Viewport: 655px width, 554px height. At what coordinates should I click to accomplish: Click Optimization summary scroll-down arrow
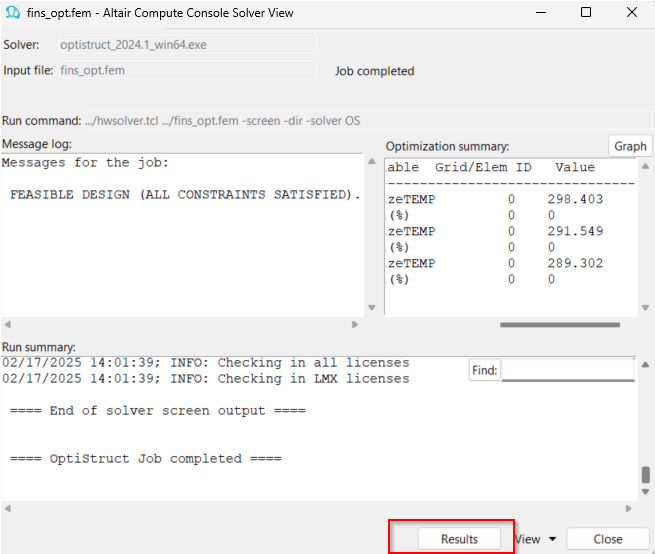[x=645, y=307]
